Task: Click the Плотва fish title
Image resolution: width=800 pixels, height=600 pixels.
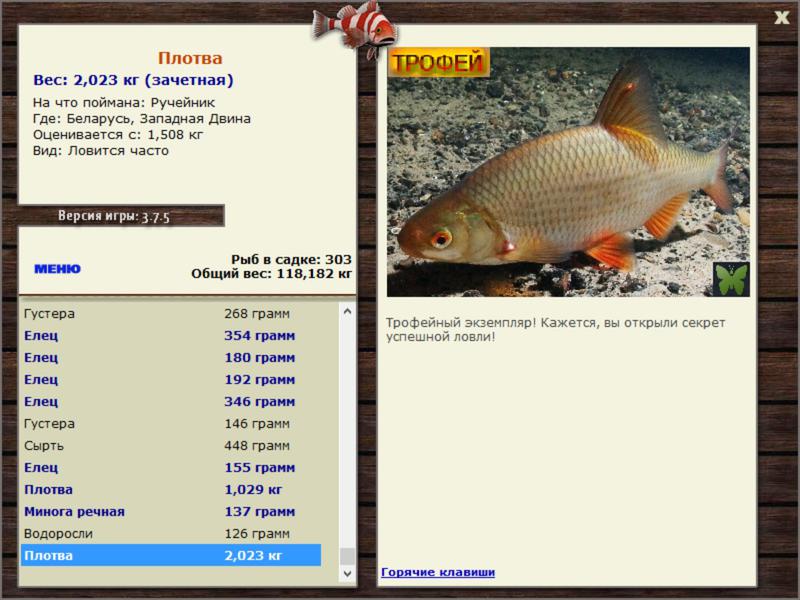Action: tap(190, 58)
